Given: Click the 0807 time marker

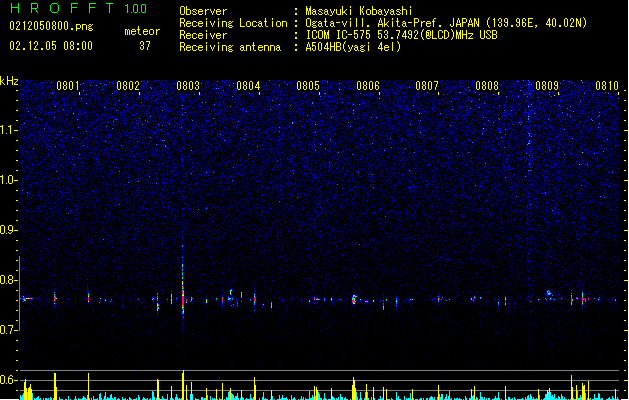Looking at the screenshot, I should [427, 86].
